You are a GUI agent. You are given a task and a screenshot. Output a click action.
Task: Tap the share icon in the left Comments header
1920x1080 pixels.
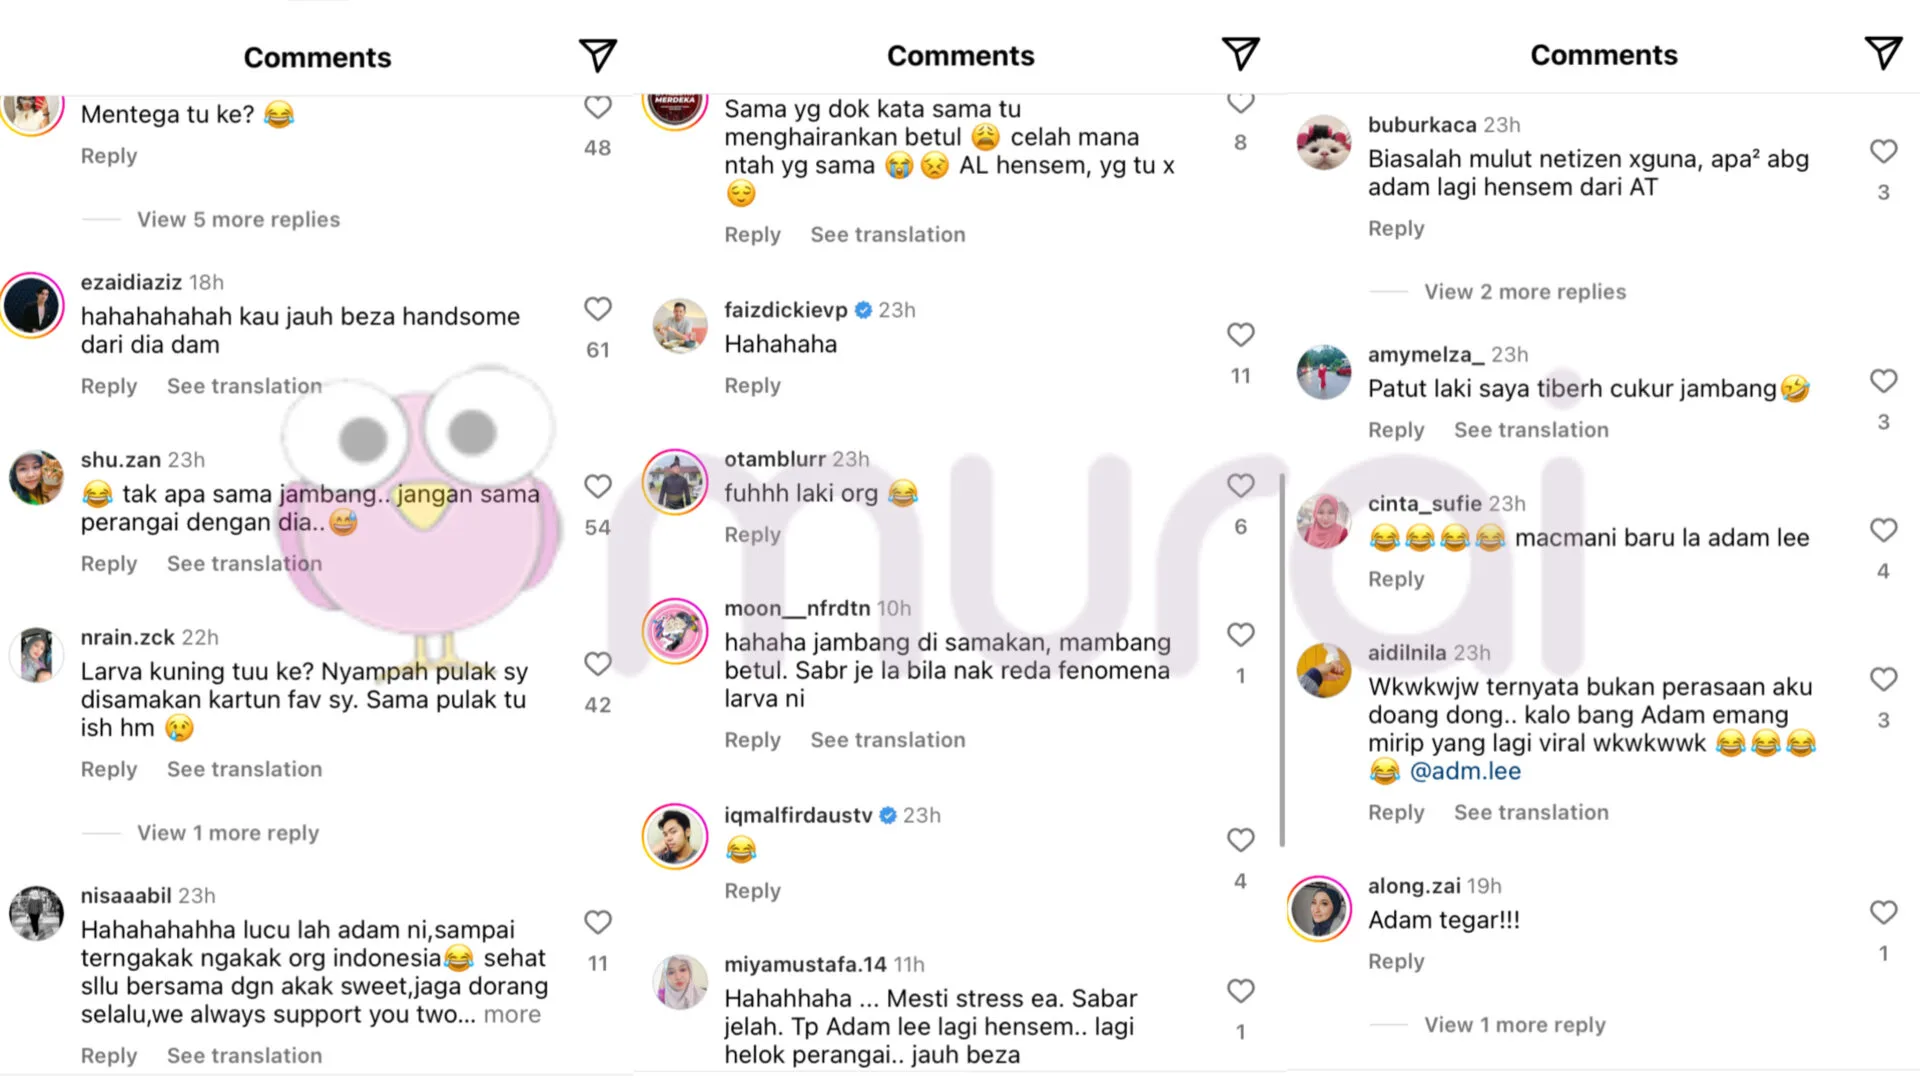pos(597,56)
